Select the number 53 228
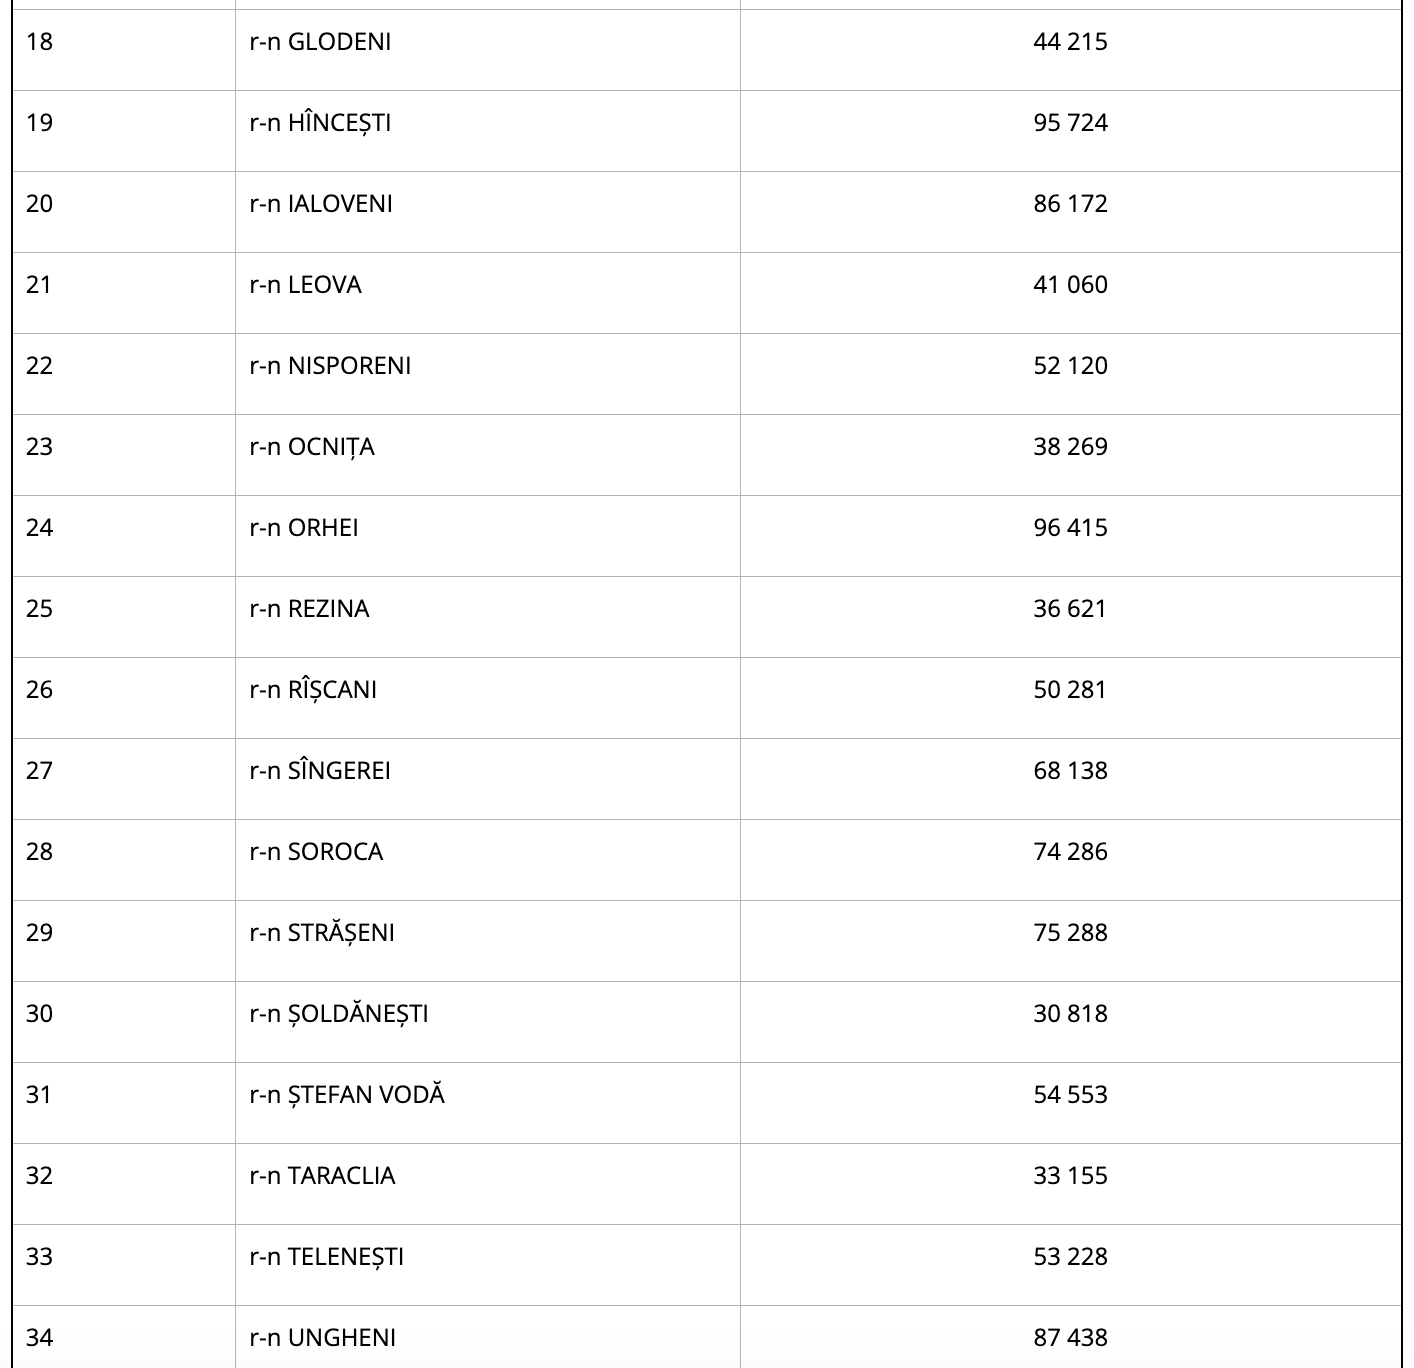Image resolution: width=1414 pixels, height=1368 pixels. coord(1070,1257)
